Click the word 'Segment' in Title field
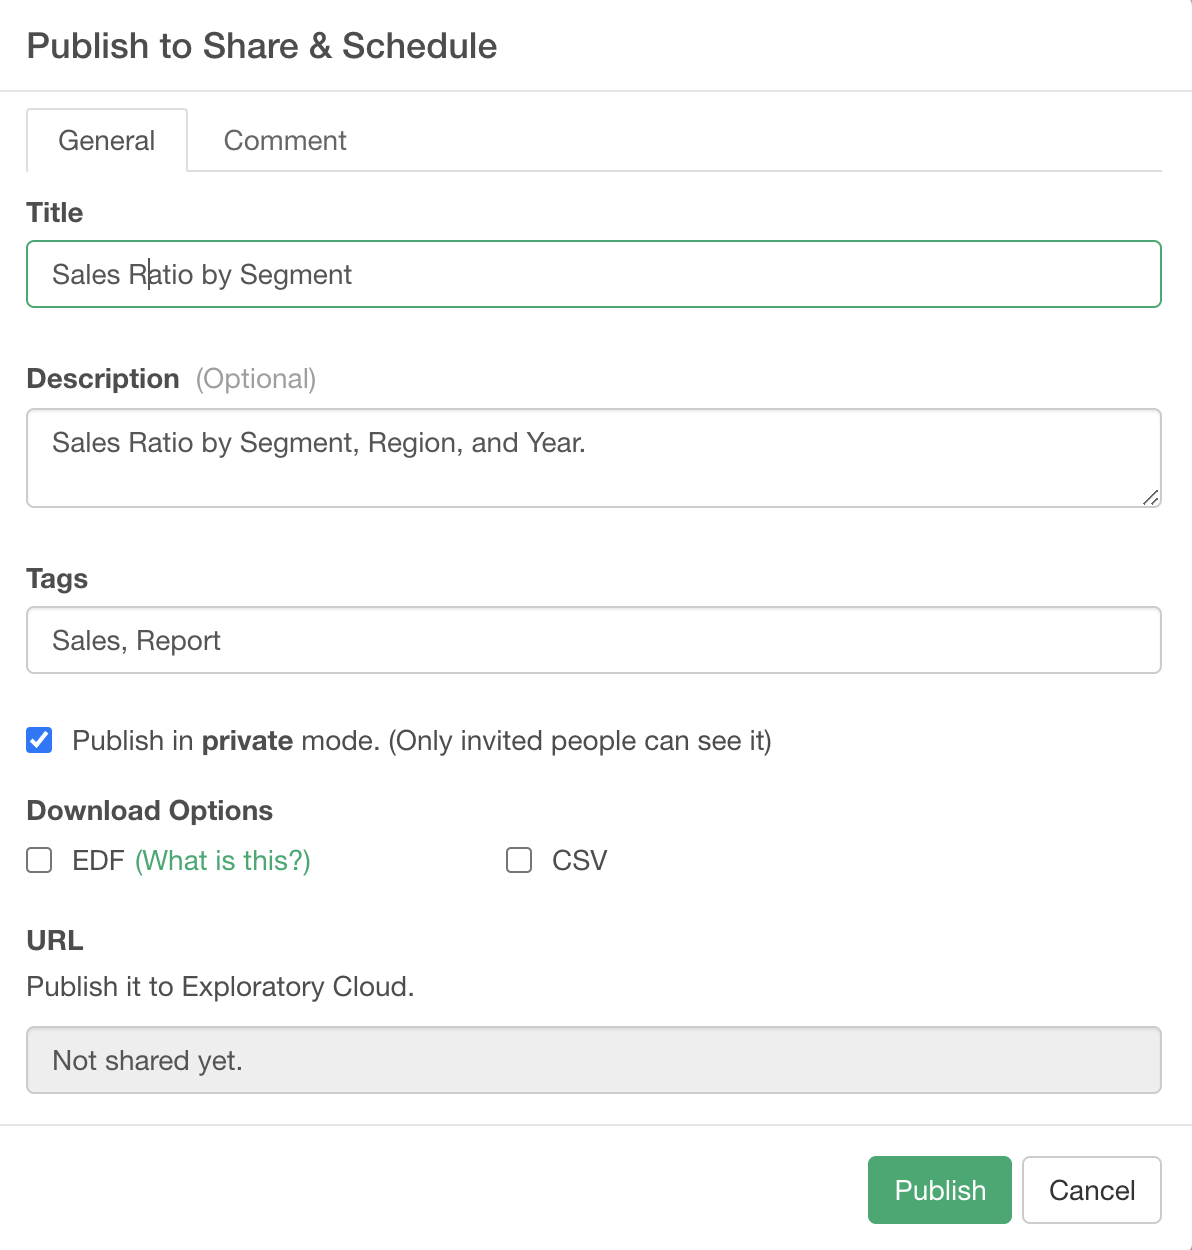 click(x=296, y=275)
